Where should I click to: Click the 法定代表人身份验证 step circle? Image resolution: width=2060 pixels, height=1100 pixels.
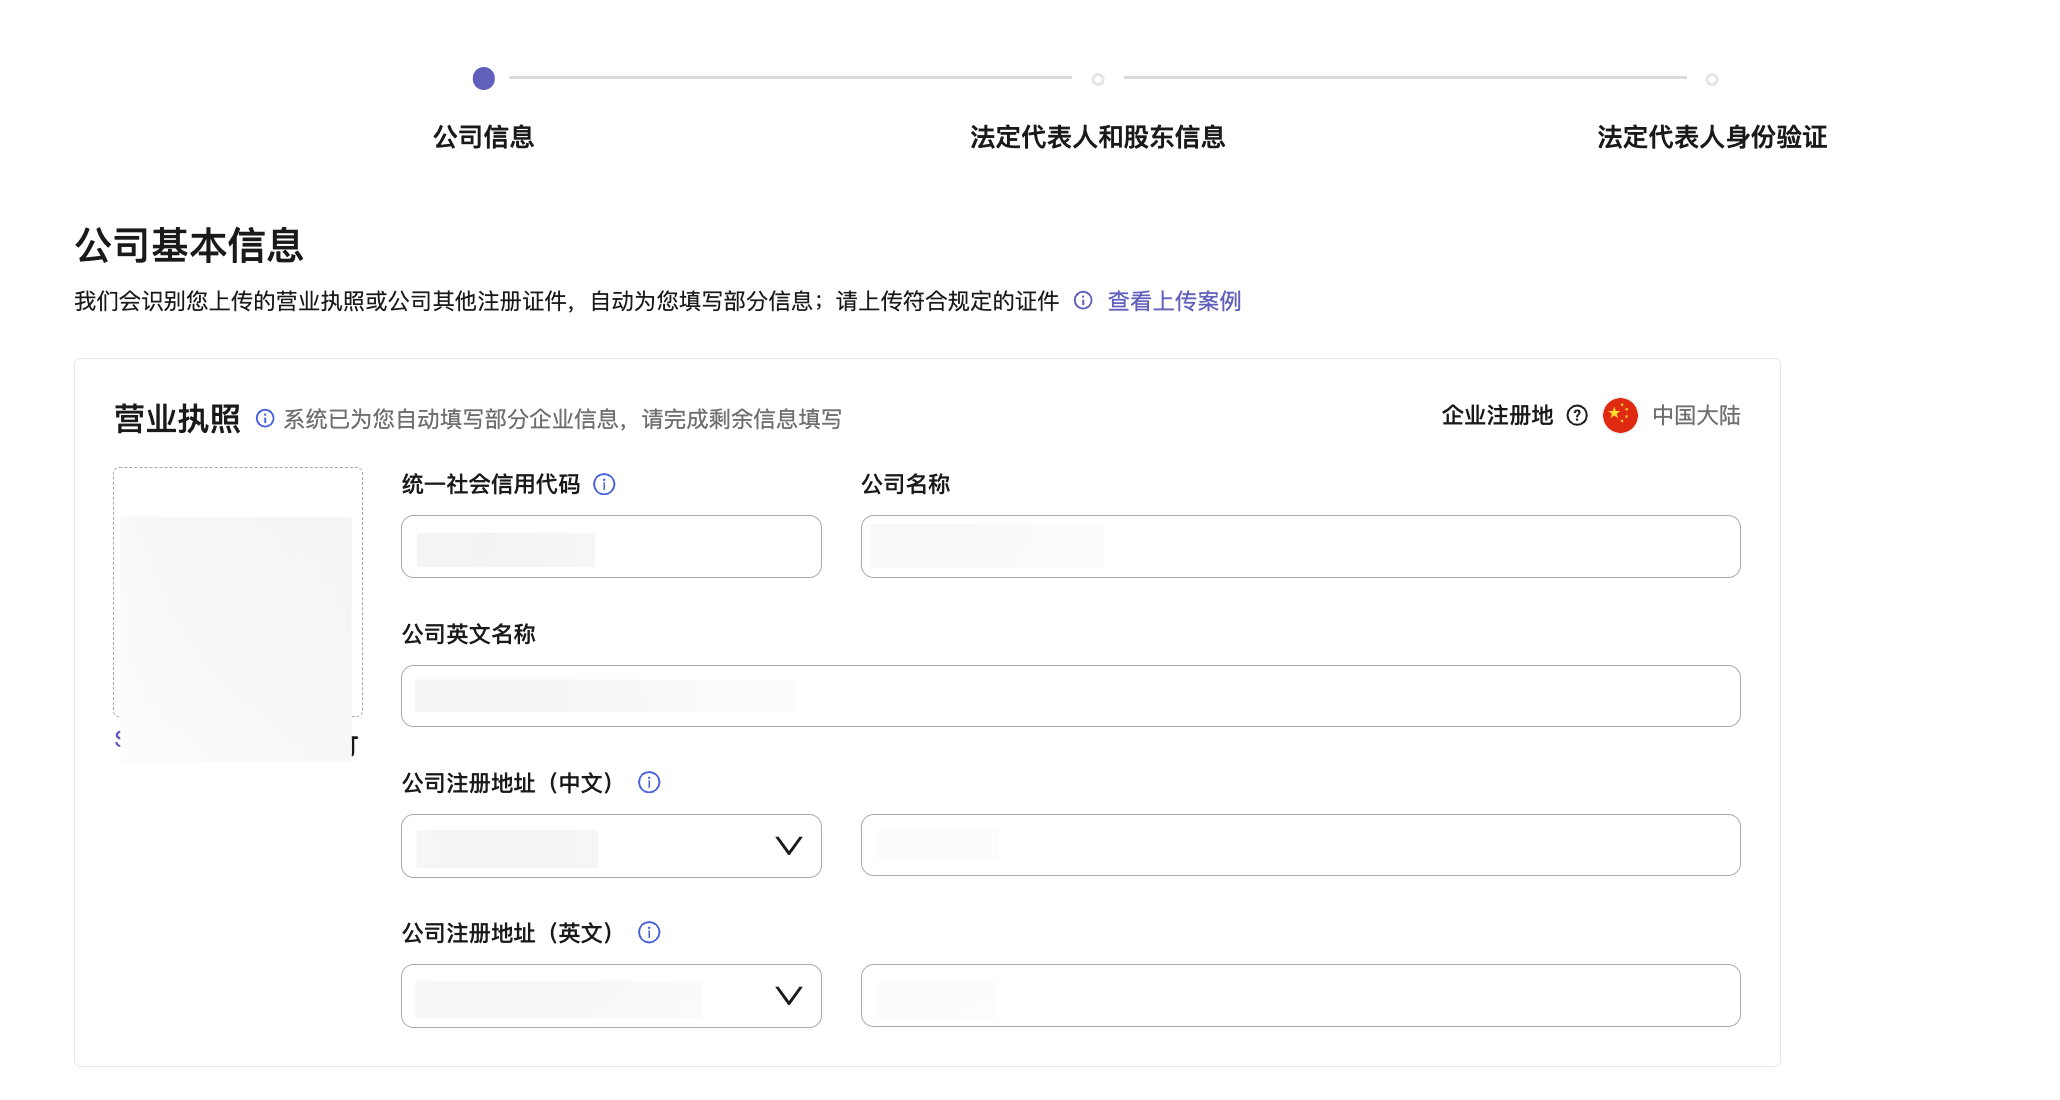point(1713,78)
